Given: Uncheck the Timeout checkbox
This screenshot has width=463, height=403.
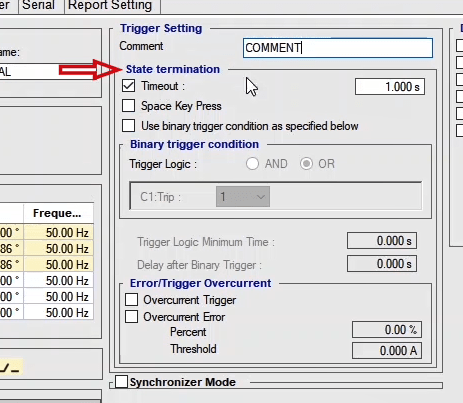Looking at the screenshot, I should point(128,86).
